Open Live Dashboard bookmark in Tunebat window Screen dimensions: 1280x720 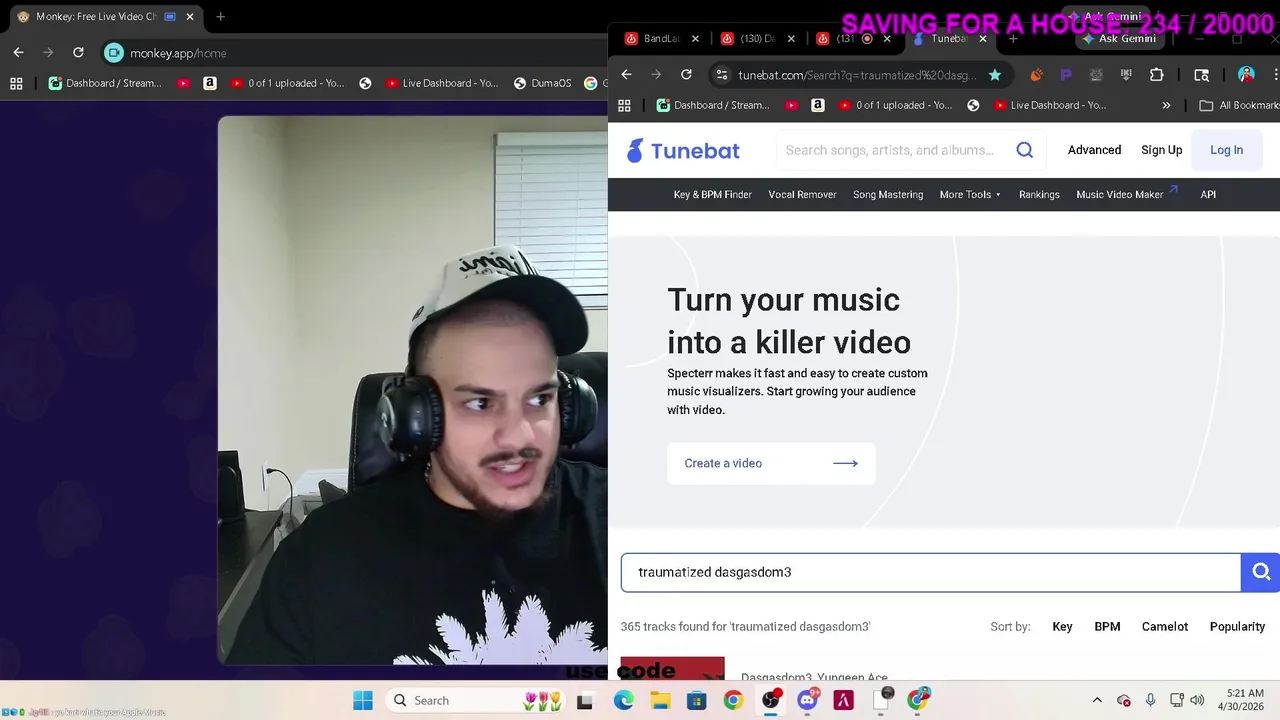click(1050, 105)
